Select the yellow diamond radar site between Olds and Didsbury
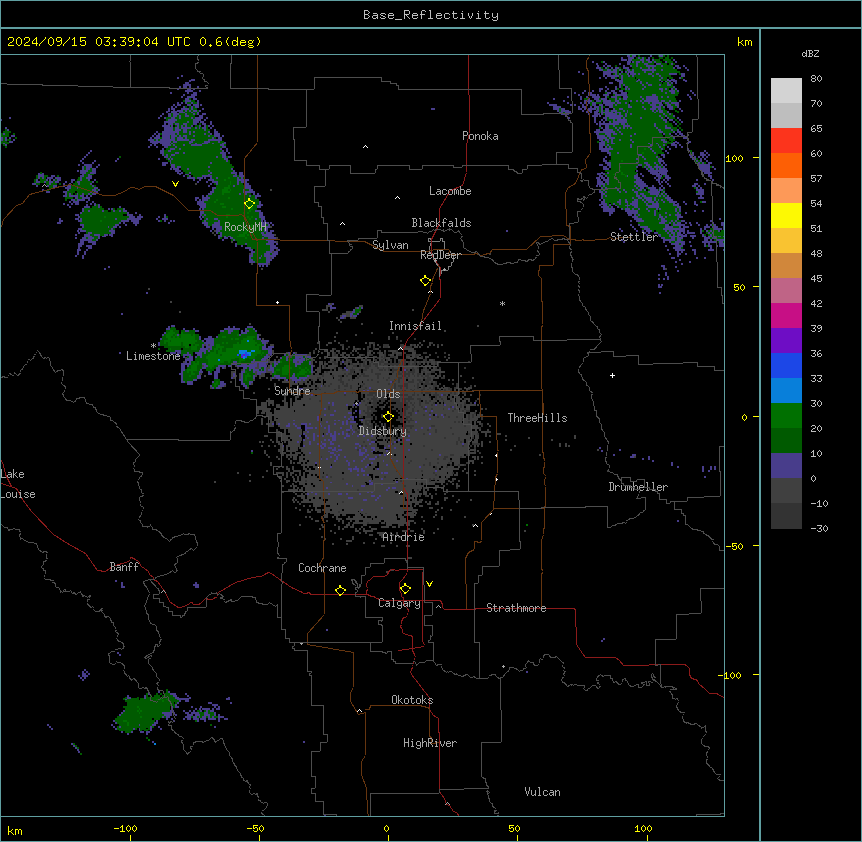This screenshot has height=842, width=862. (x=389, y=417)
